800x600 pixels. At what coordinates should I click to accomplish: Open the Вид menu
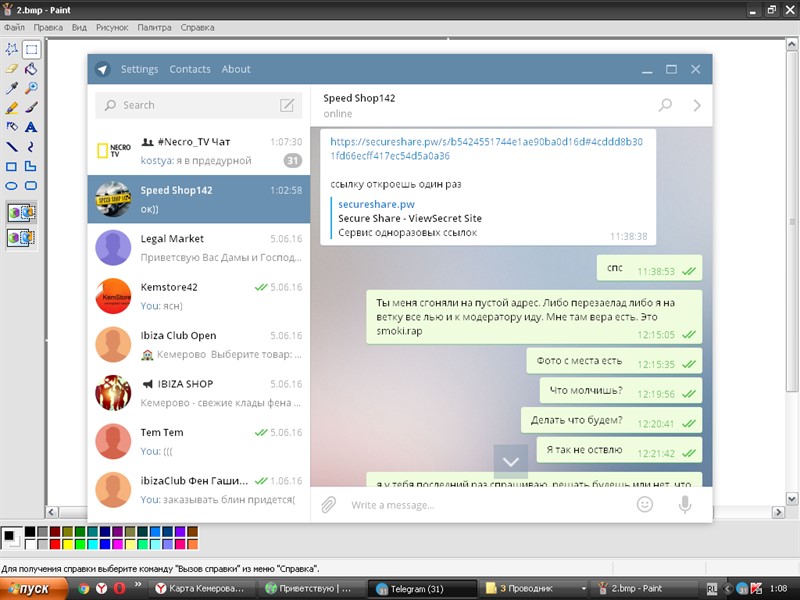click(x=79, y=28)
